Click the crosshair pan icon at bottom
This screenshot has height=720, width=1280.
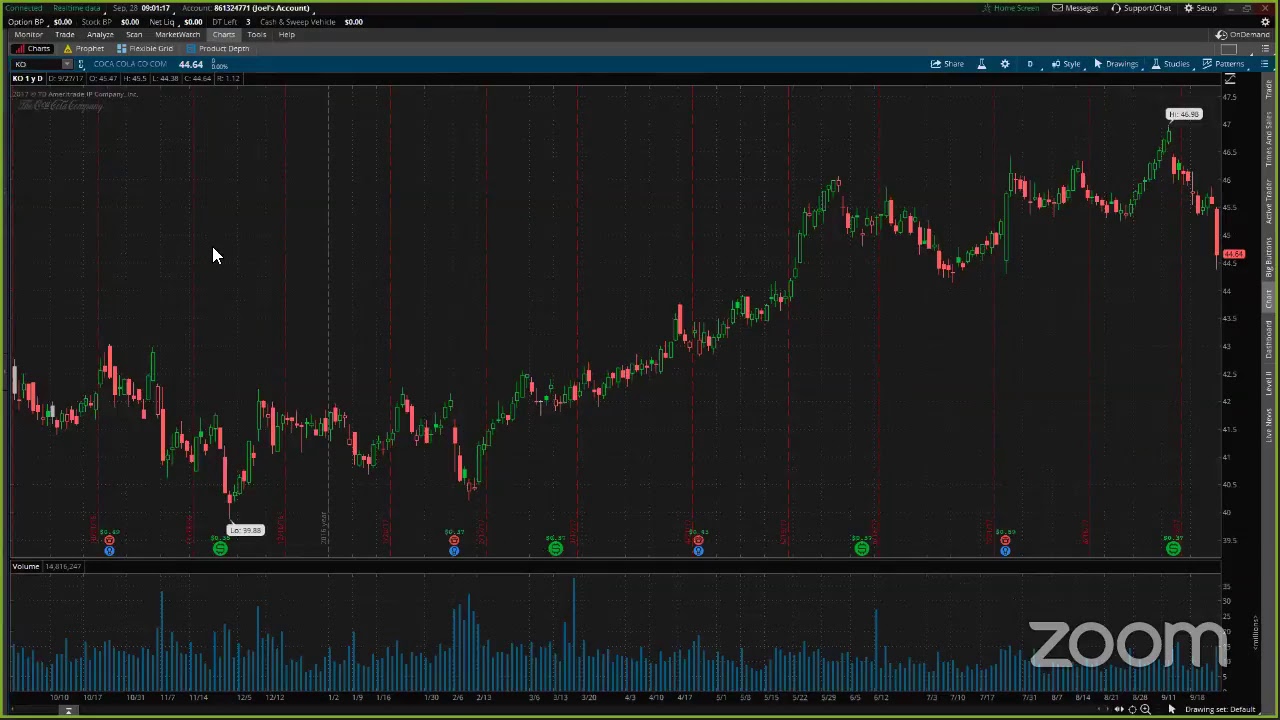(x=1132, y=709)
